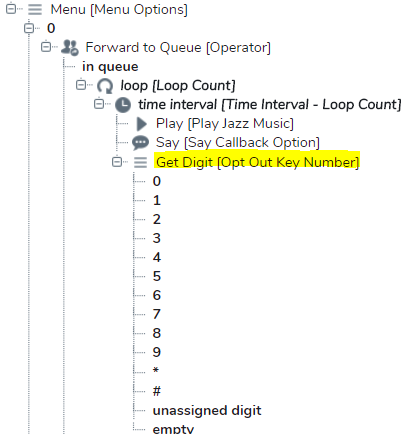Select digit 2 branch
The image size is (406, 437).
click(x=157, y=219)
